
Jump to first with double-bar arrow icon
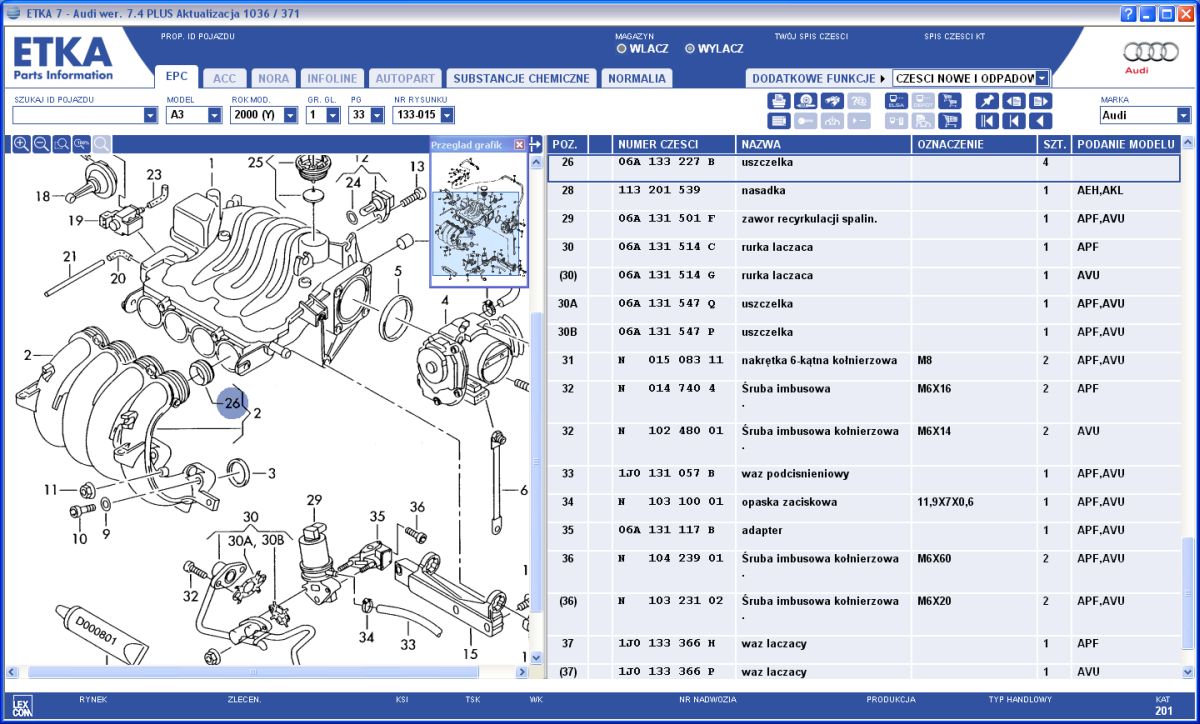(x=987, y=121)
